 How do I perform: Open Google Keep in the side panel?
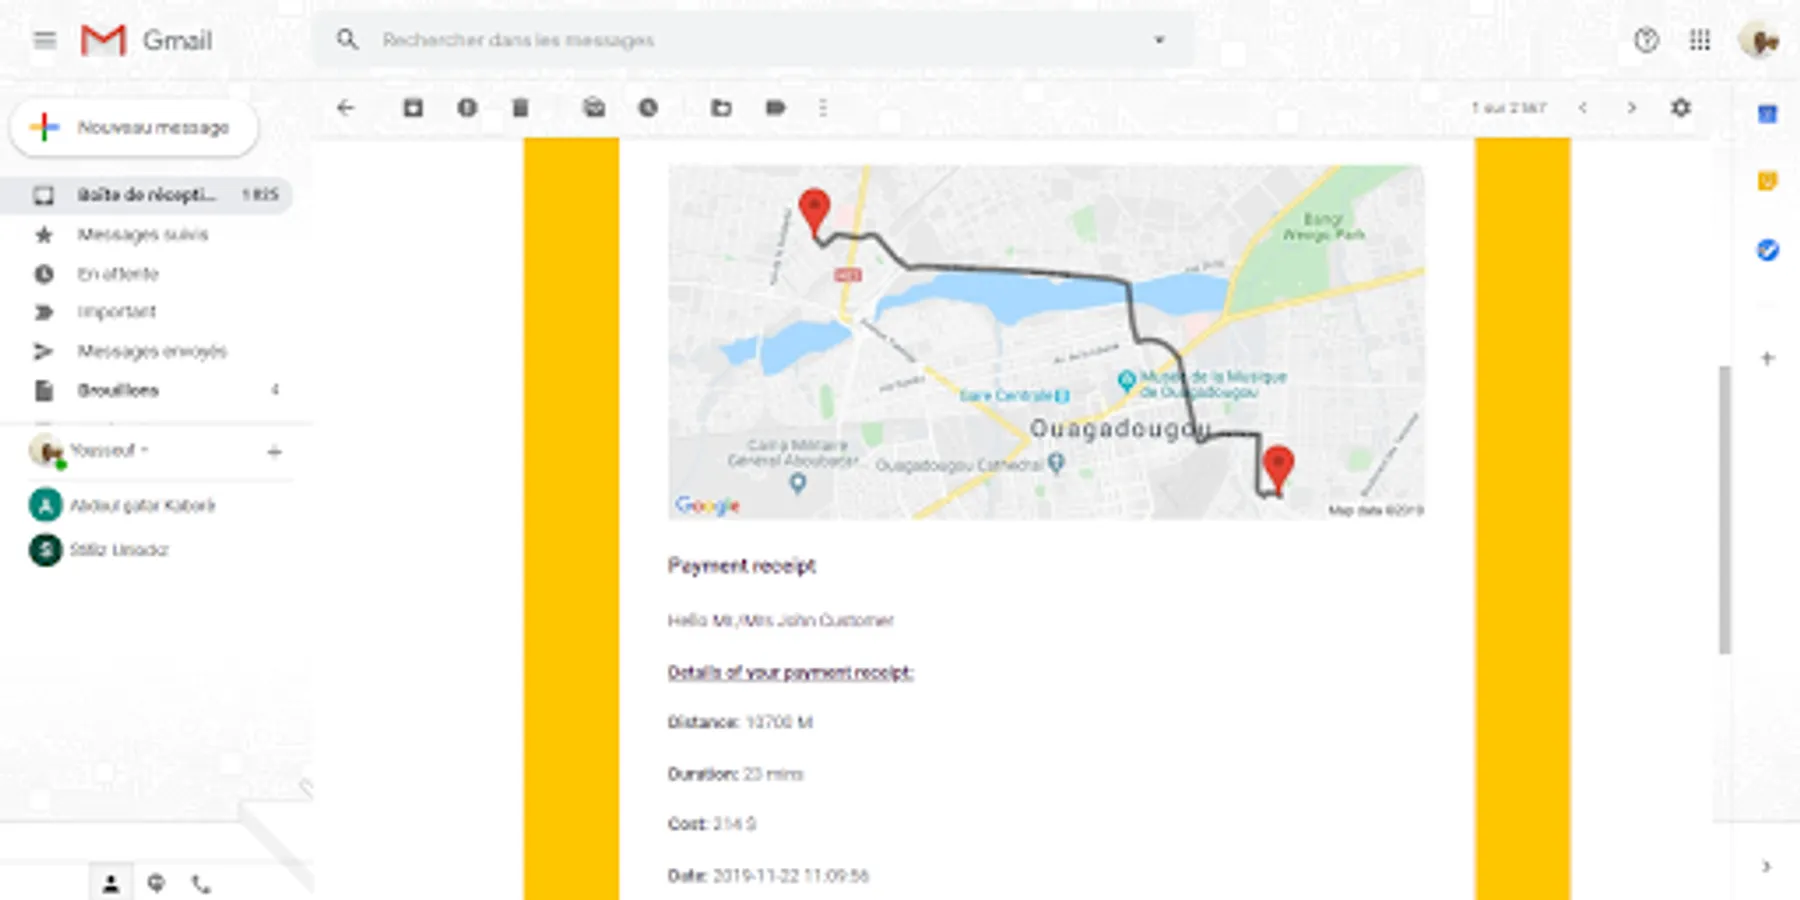1767,181
